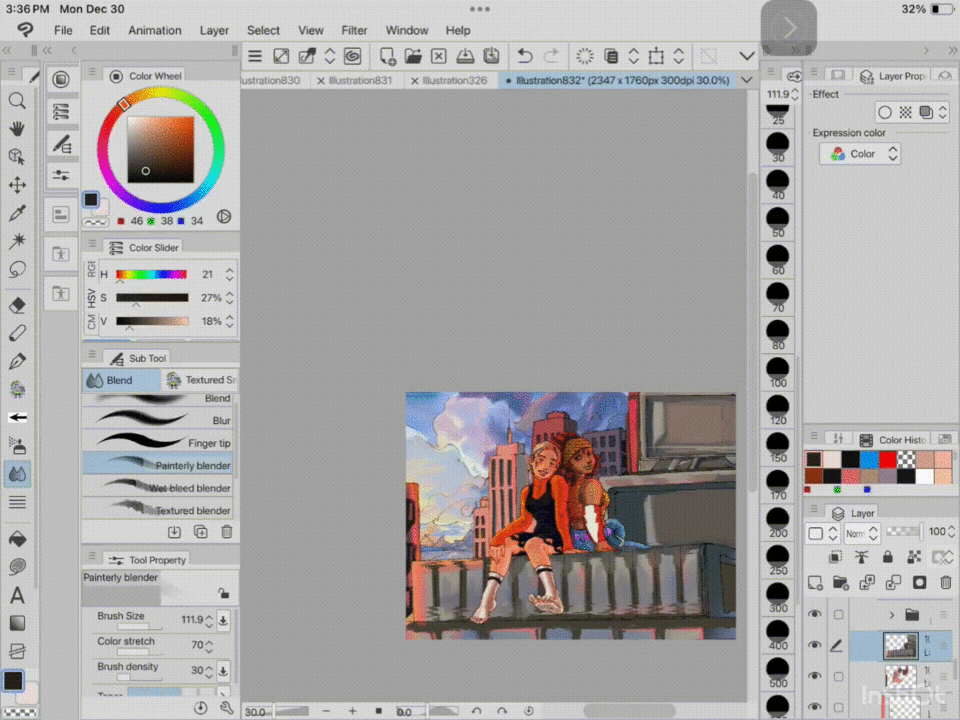The height and width of the screenshot is (720, 960).
Task: Pick the Lasso selection tool
Action: coord(17,269)
